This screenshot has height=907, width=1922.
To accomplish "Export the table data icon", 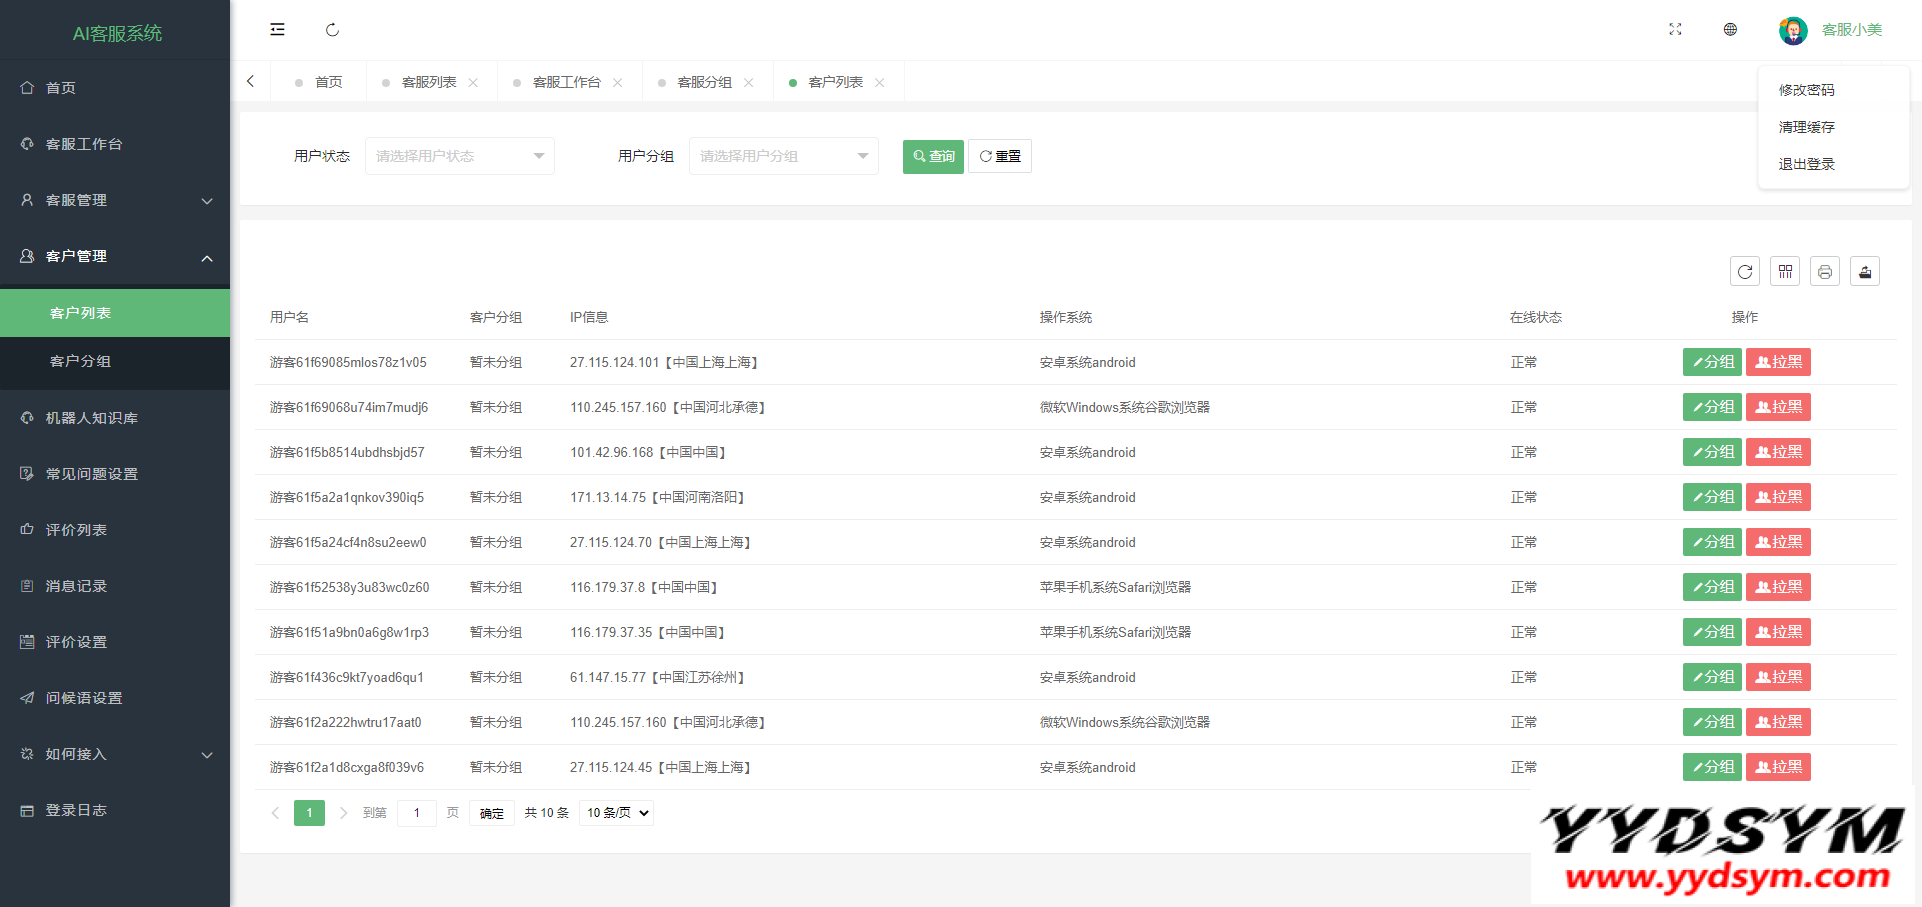I will 1865,271.
